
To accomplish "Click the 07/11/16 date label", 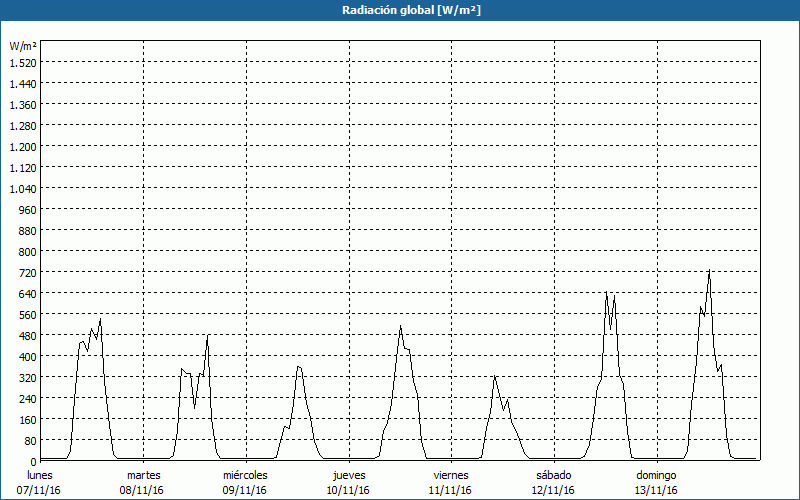I will click(40, 490).
